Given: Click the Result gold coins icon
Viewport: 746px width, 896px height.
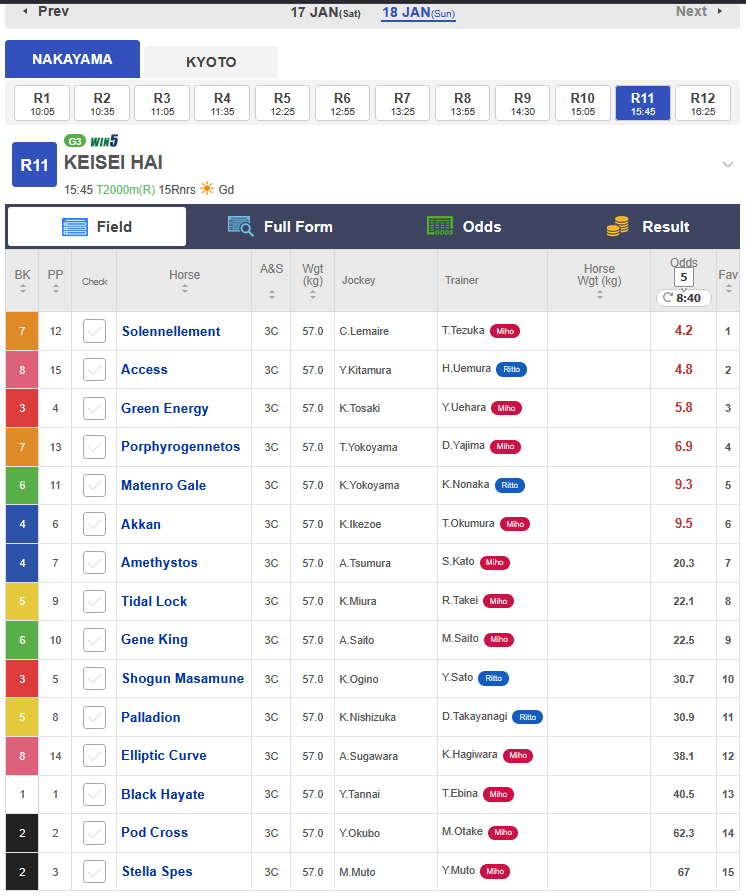Looking at the screenshot, I should pyautogui.click(x=618, y=226).
